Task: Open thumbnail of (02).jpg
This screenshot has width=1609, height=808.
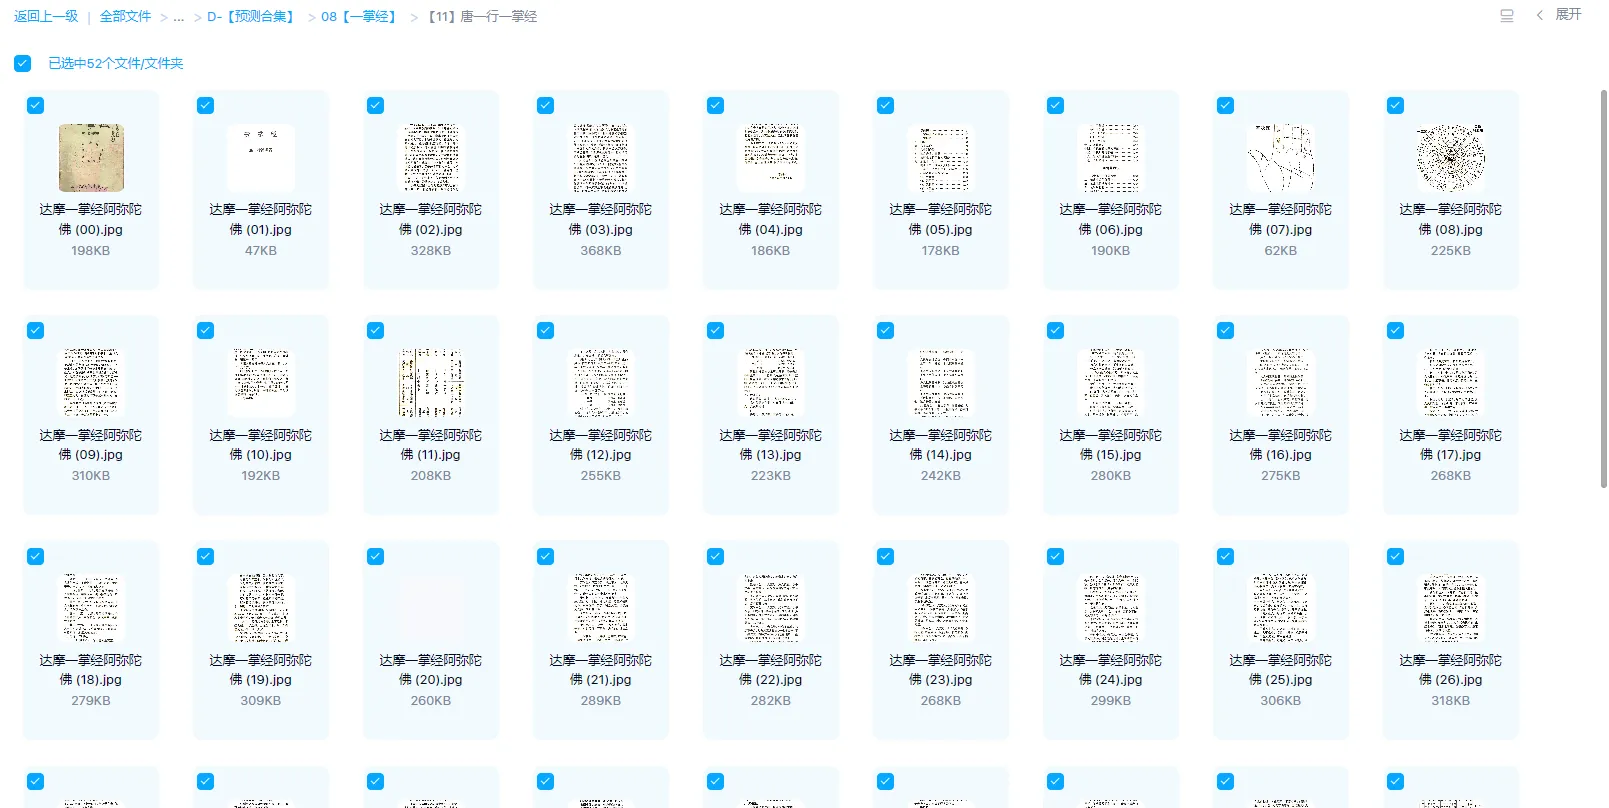Action: click(x=431, y=157)
